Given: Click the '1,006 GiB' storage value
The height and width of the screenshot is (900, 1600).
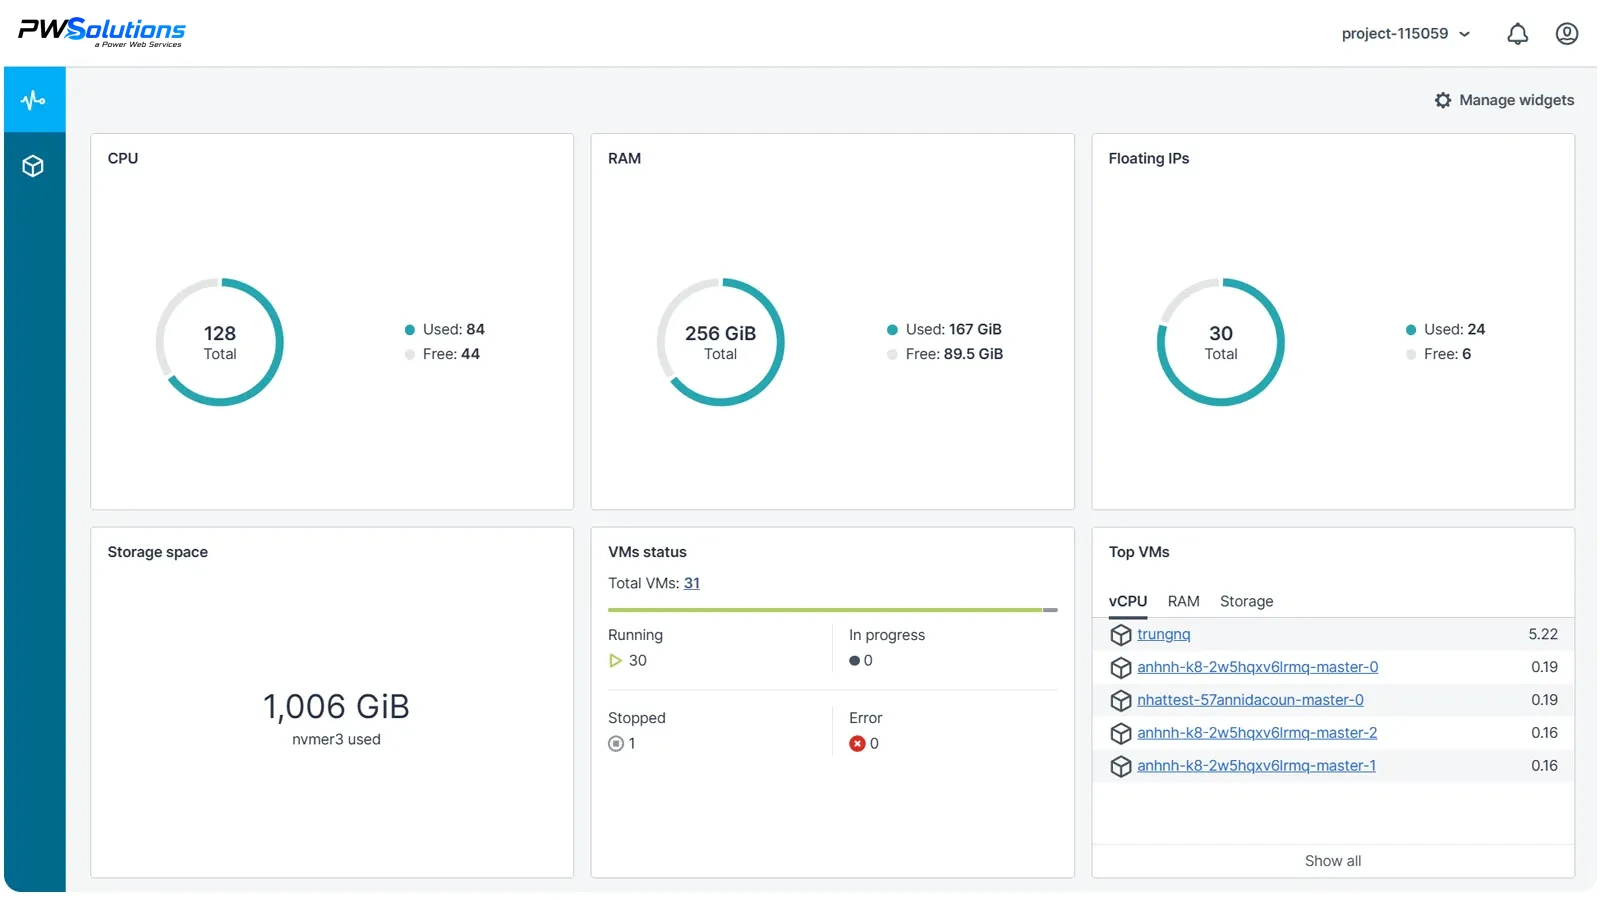Looking at the screenshot, I should coord(336,708).
